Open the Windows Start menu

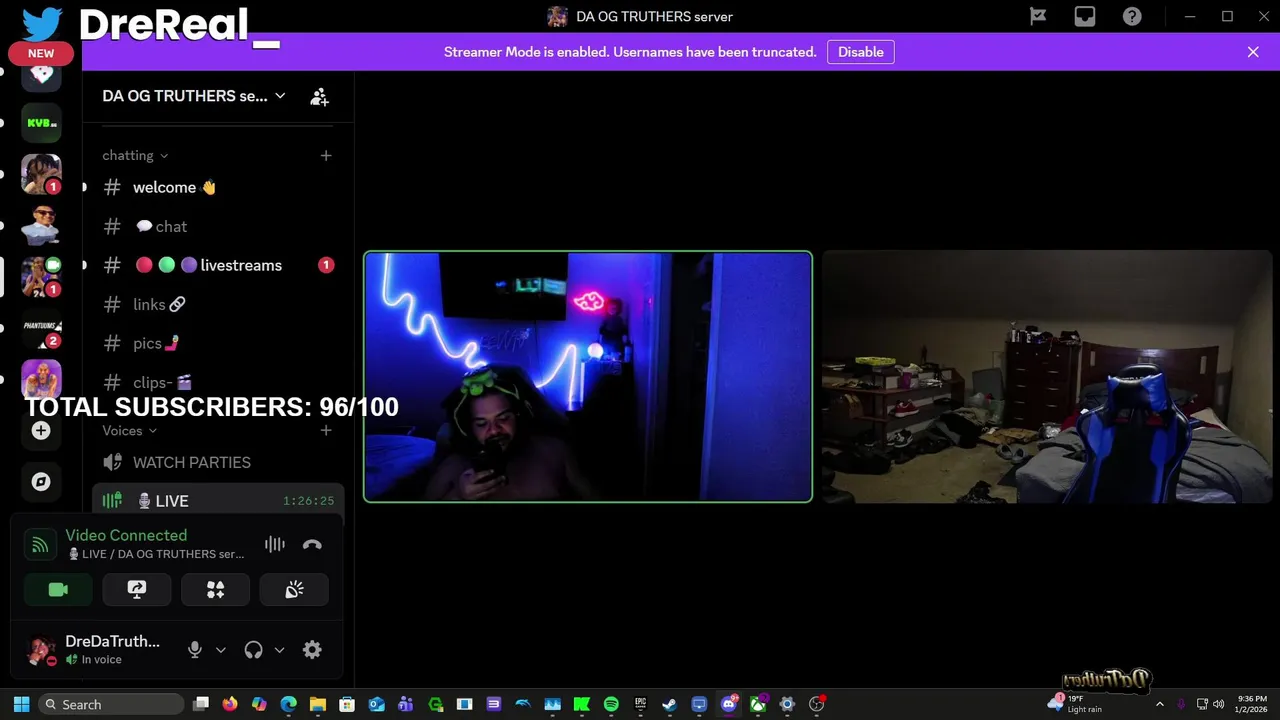pyautogui.click(x=21, y=704)
